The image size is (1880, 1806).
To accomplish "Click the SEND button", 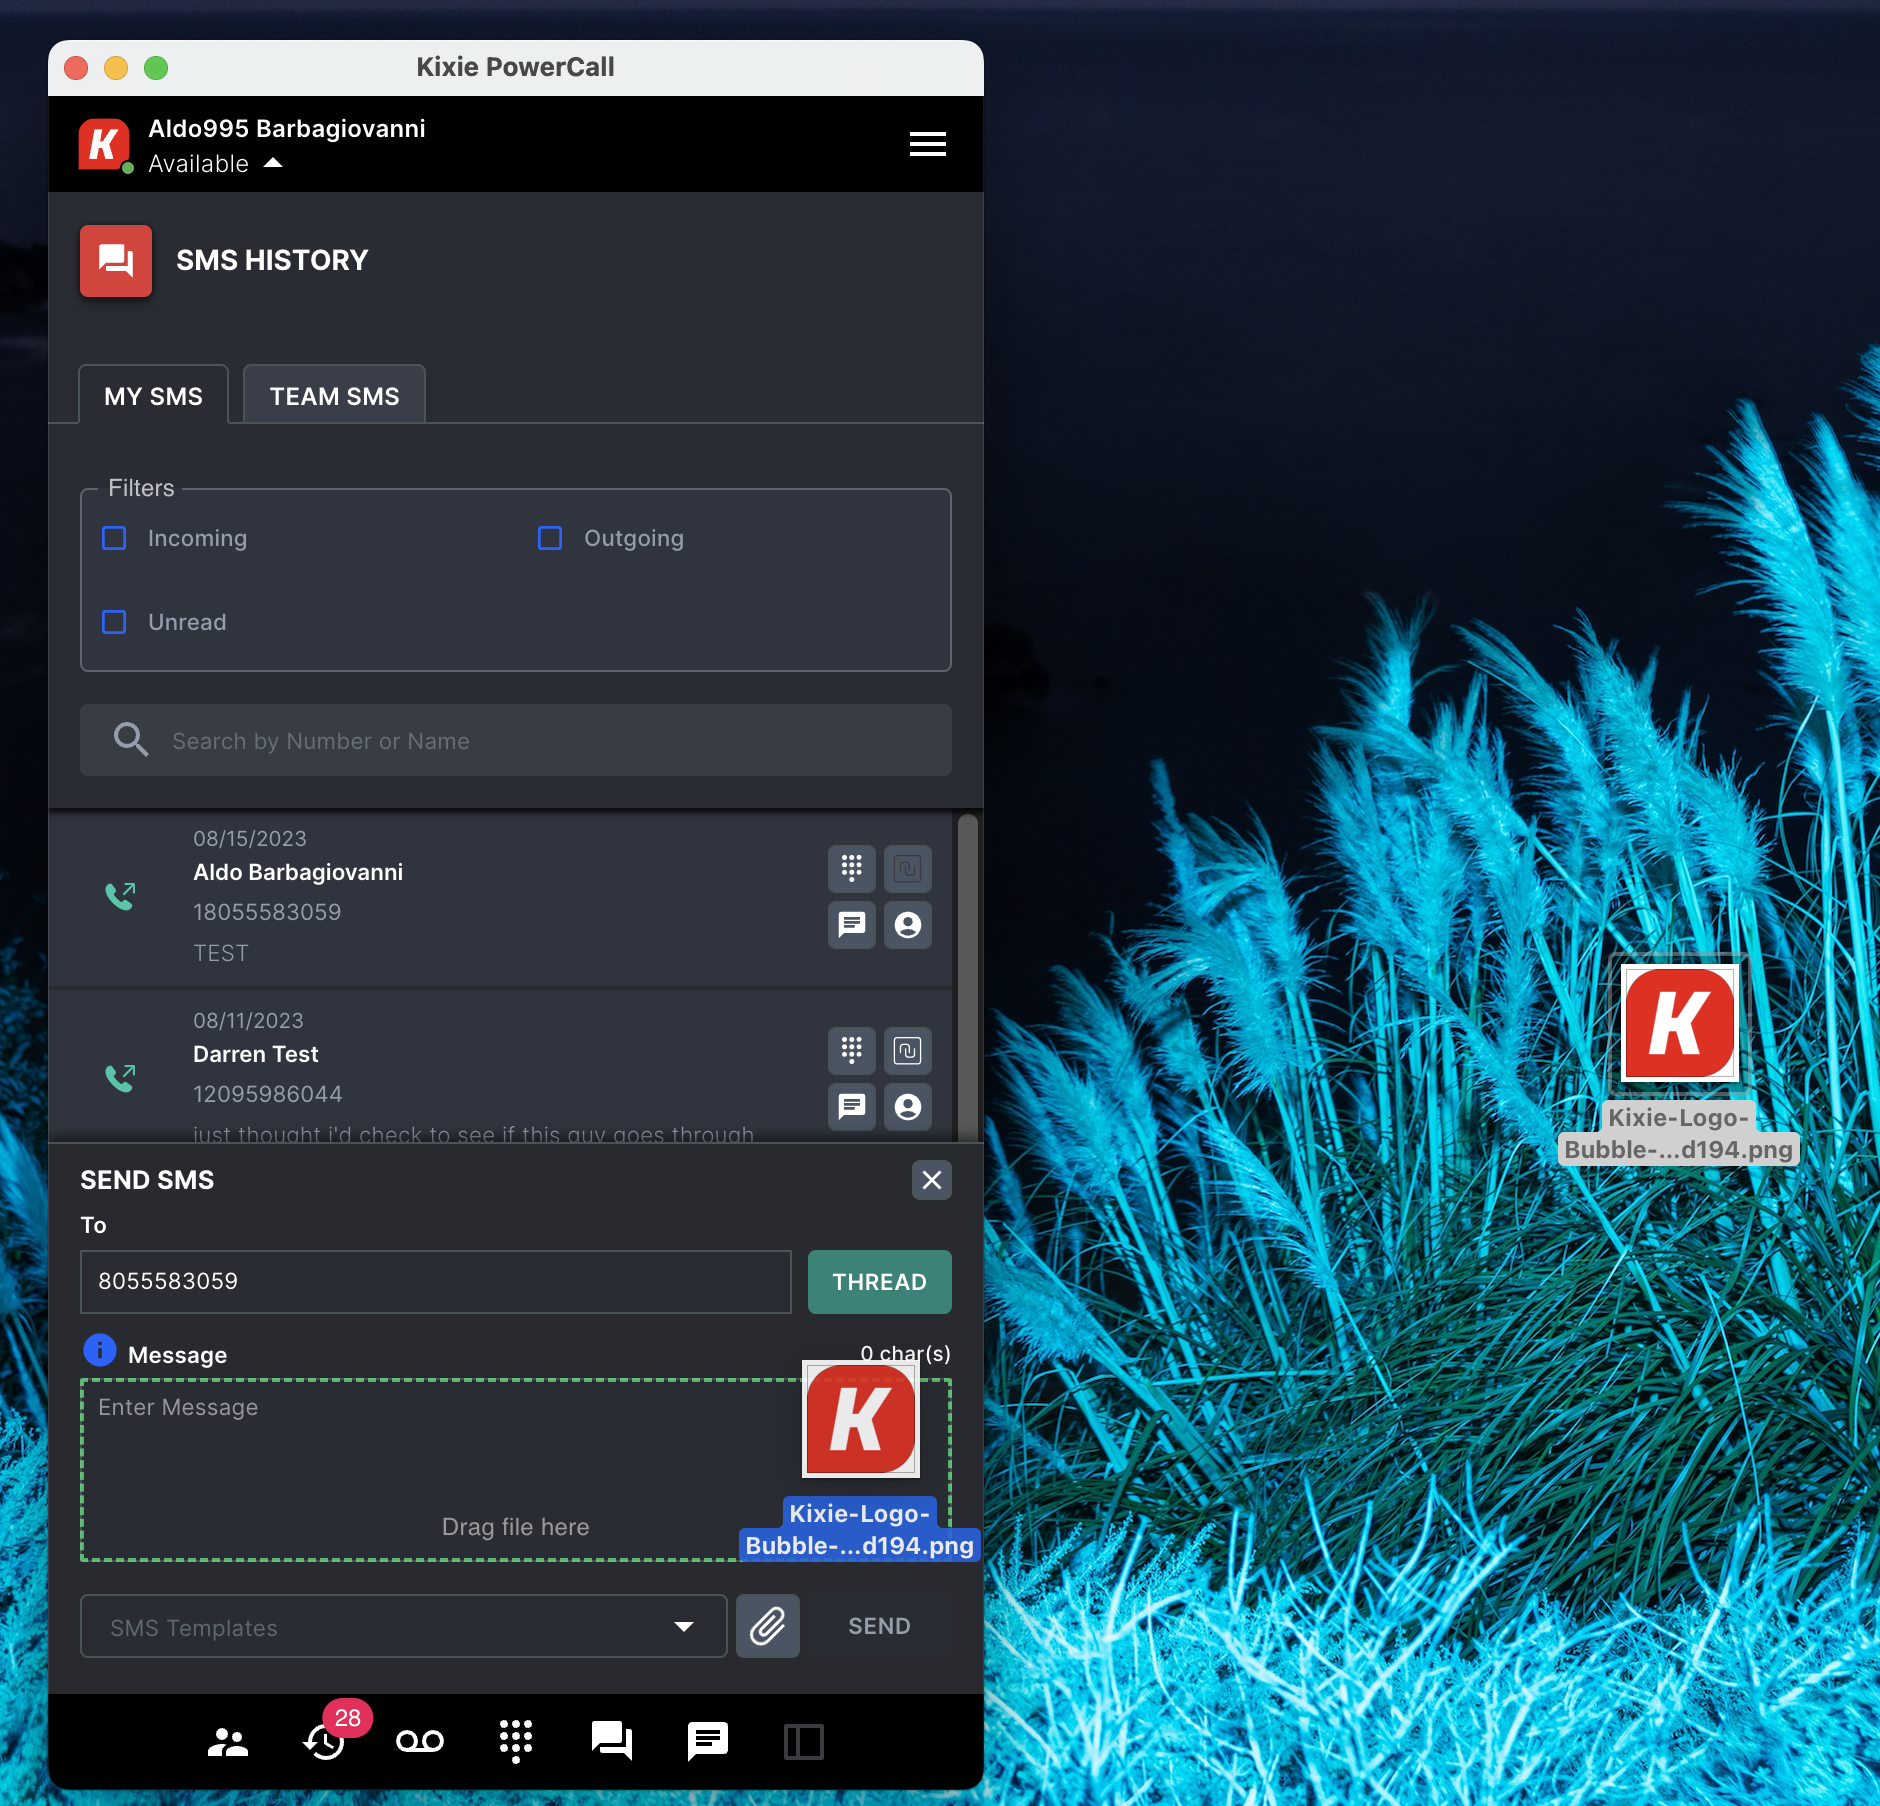I will (x=880, y=1626).
